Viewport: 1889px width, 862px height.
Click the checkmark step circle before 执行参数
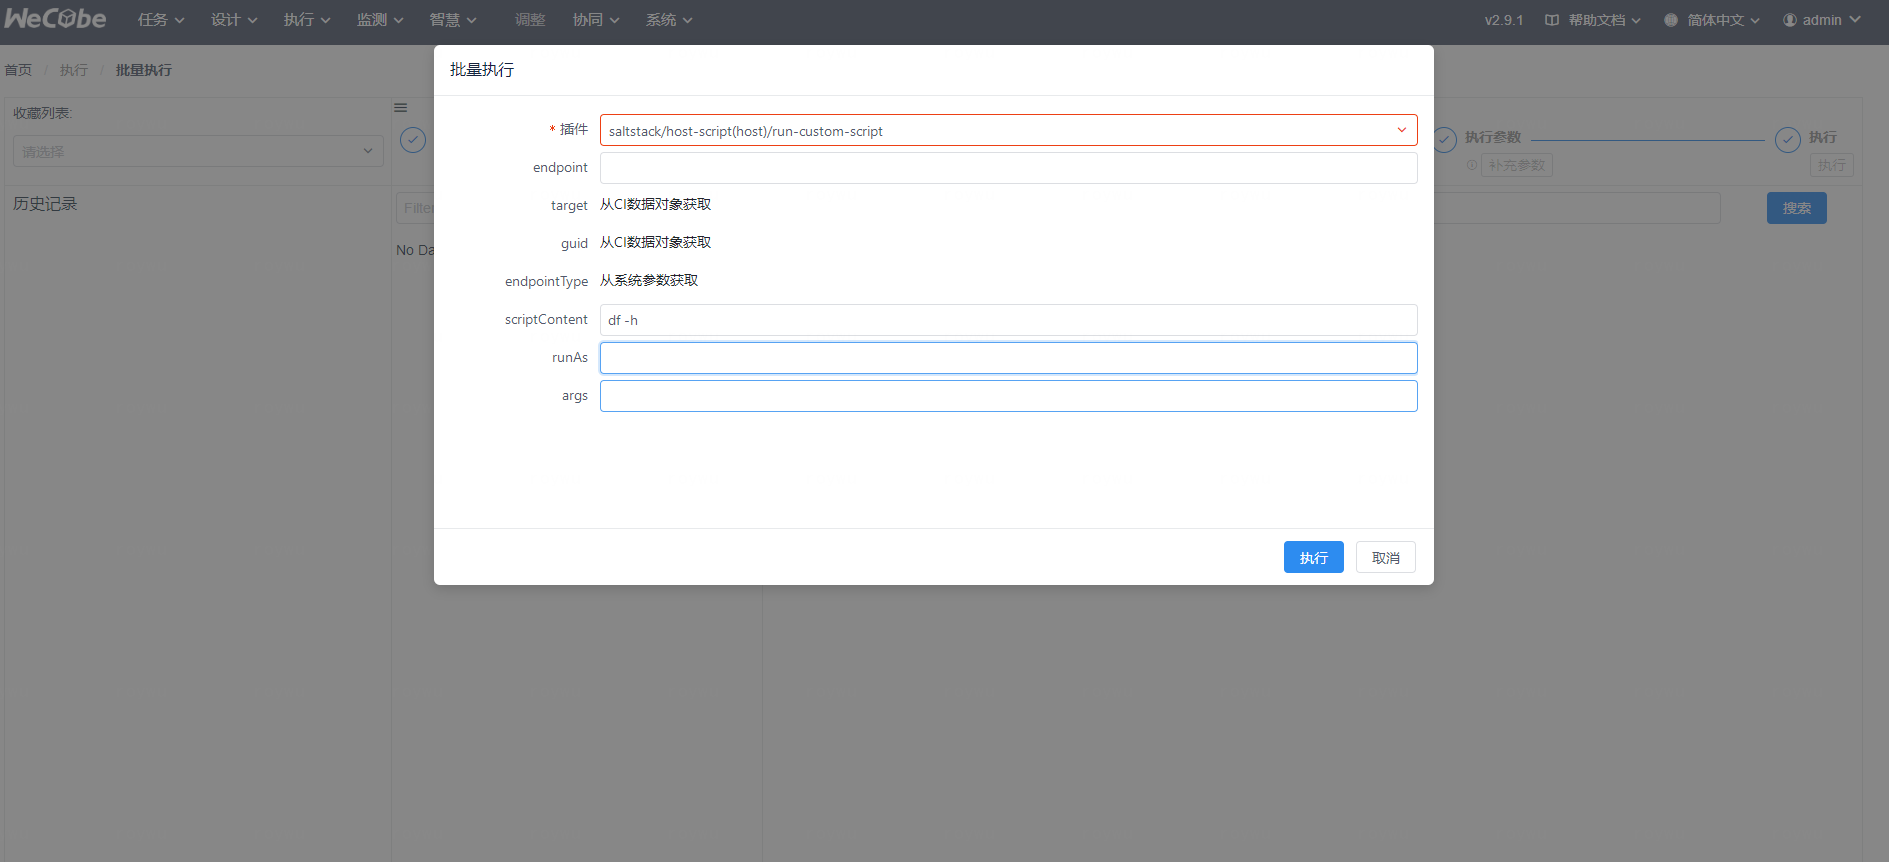click(x=1444, y=140)
